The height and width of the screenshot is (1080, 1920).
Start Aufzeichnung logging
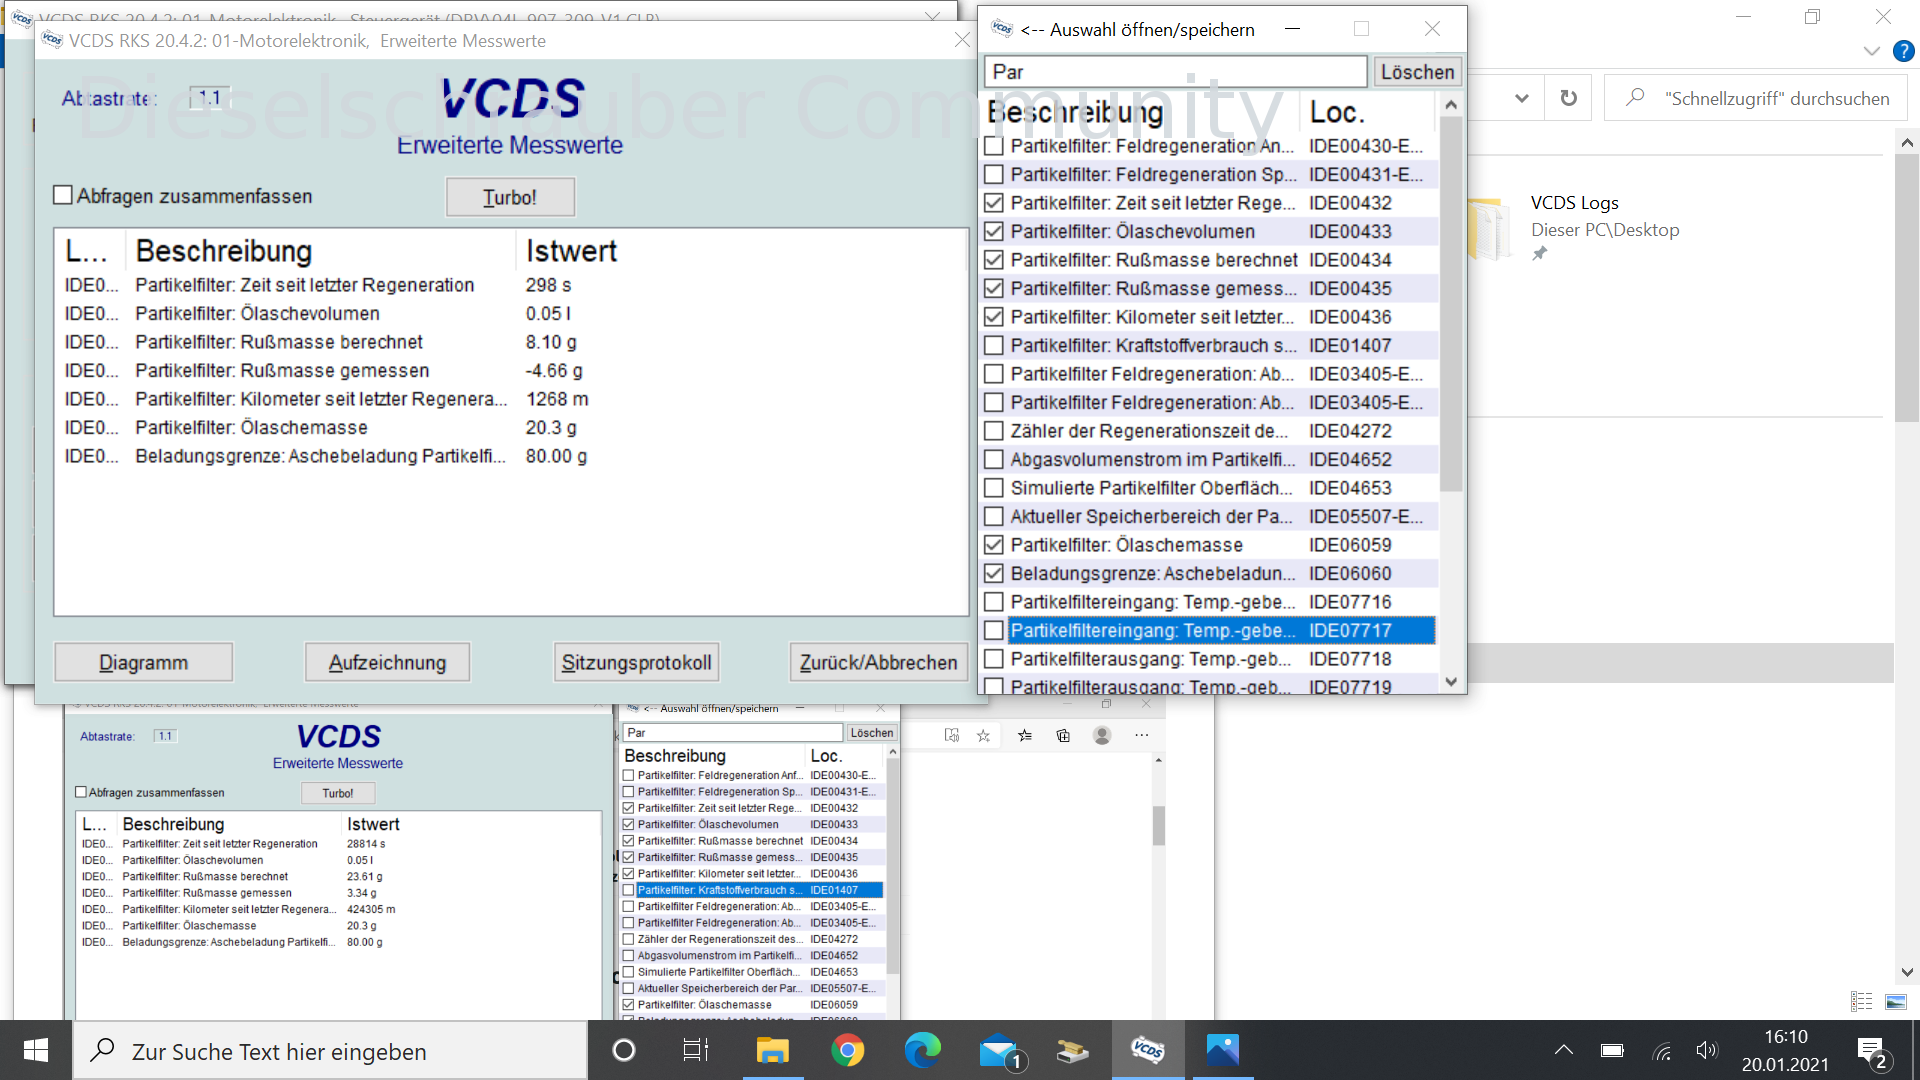coord(387,662)
